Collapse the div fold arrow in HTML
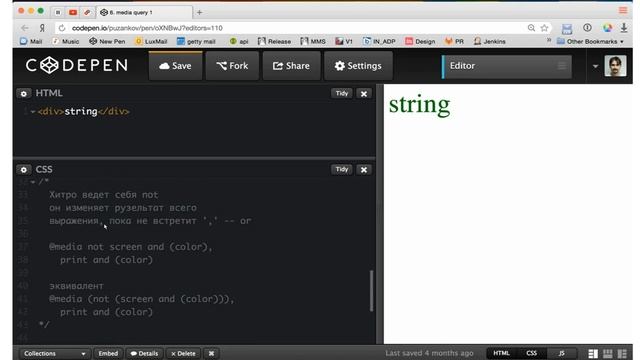This screenshot has width=640, height=360. coord(33,111)
